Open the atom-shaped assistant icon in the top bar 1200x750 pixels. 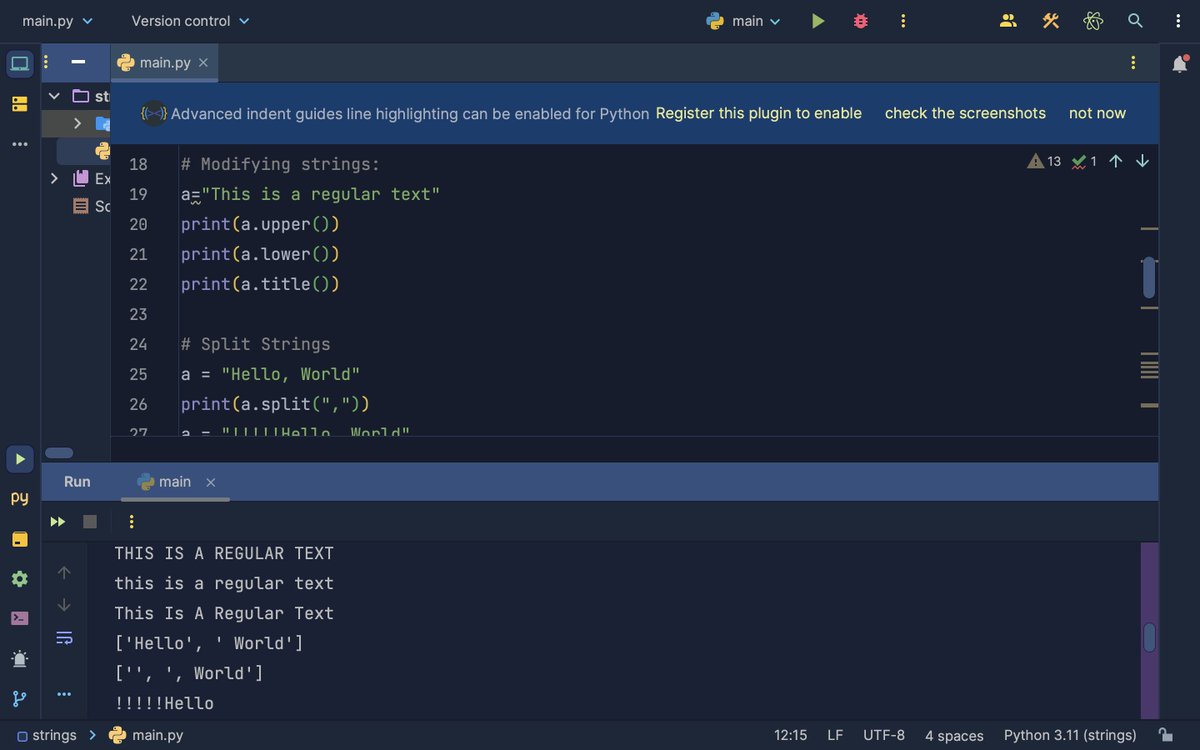coord(1093,21)
